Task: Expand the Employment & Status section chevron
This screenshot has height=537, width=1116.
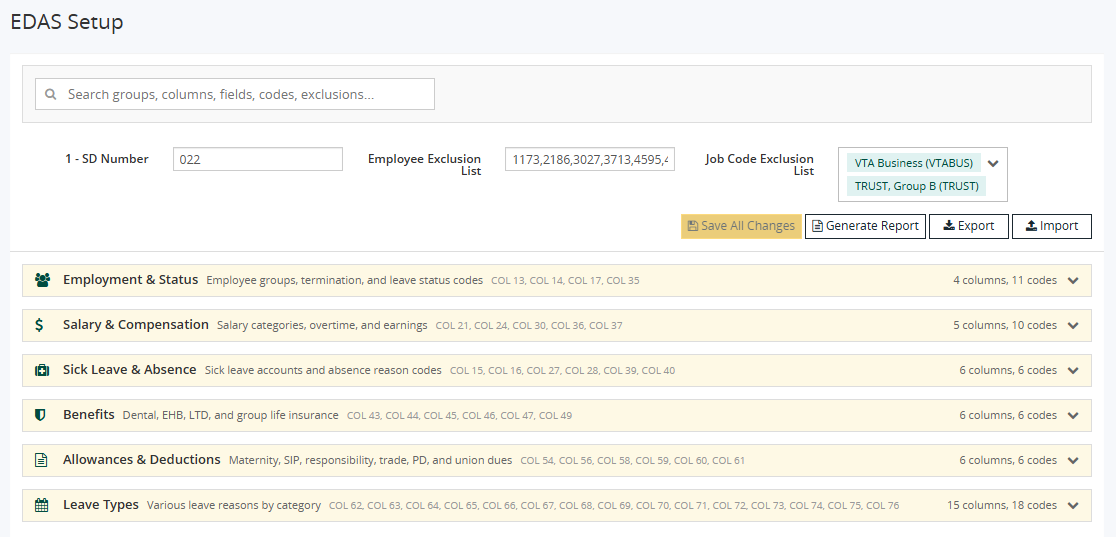Action: click(x=1073, y=281)
